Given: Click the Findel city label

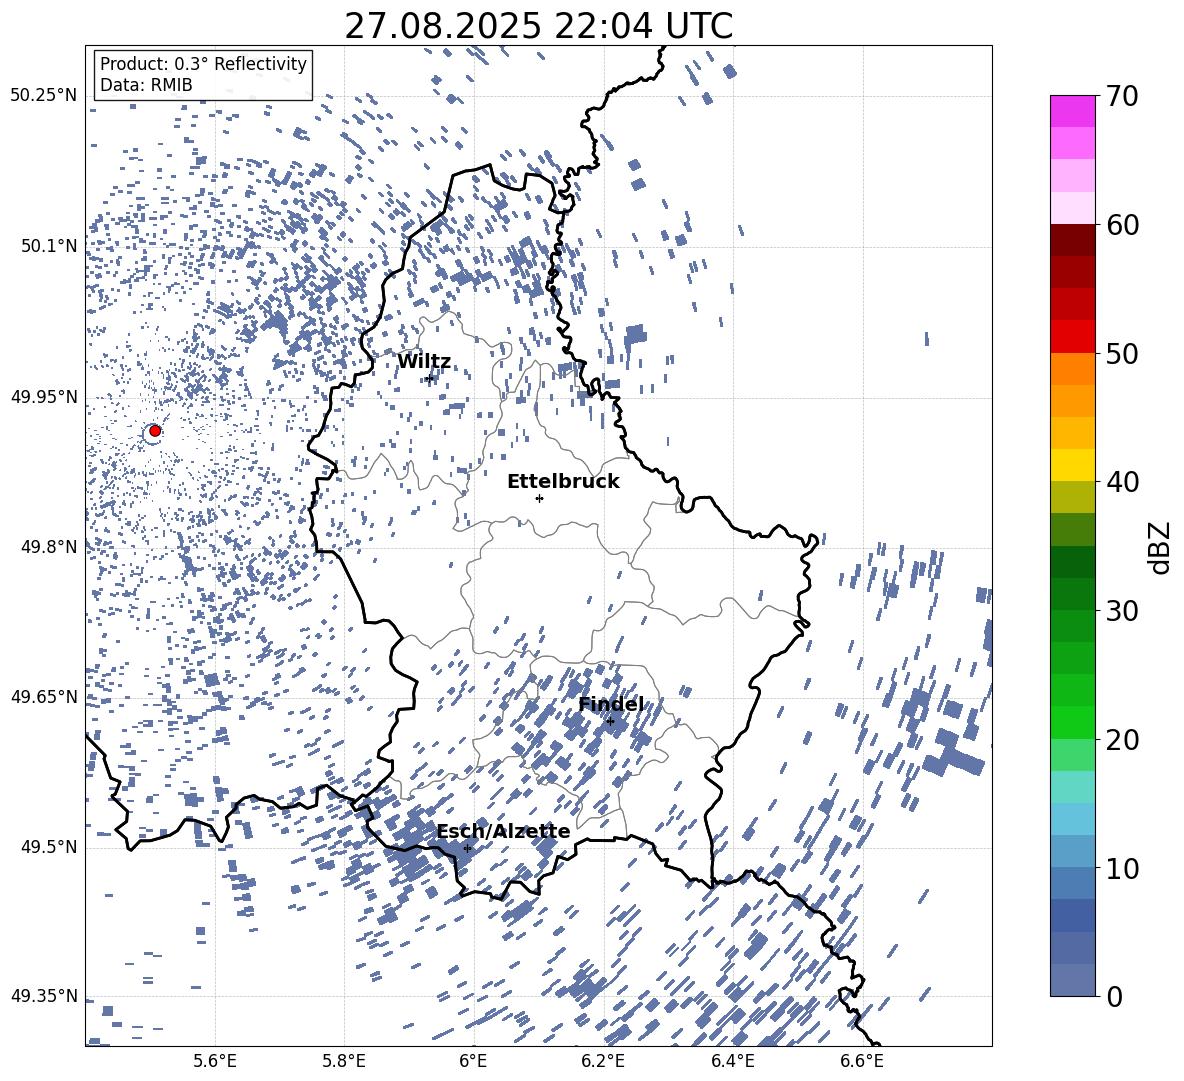Looking at the screenshot, I should [611, 704].
